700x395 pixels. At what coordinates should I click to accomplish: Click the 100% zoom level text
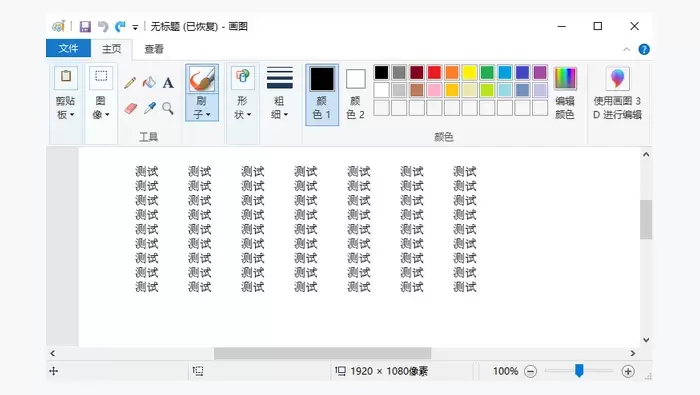[505, 371]
